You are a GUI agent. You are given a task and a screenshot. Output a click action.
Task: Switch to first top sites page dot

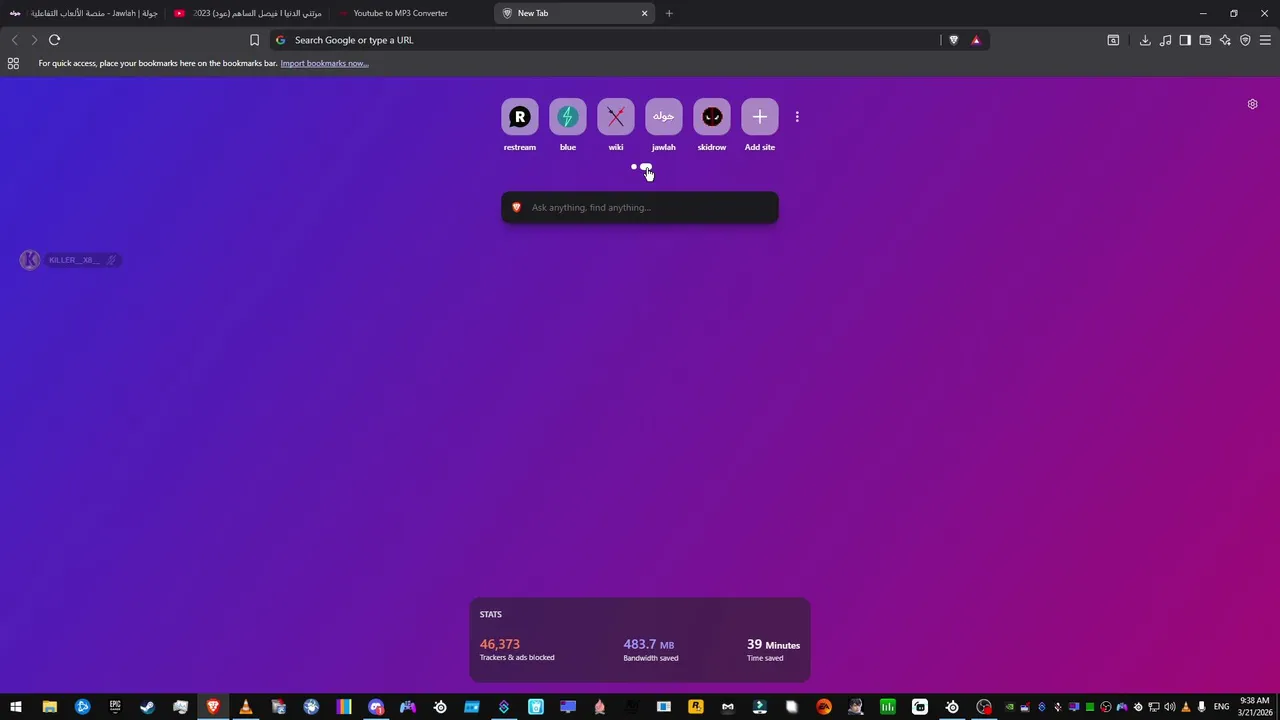(x=634, y=167)
